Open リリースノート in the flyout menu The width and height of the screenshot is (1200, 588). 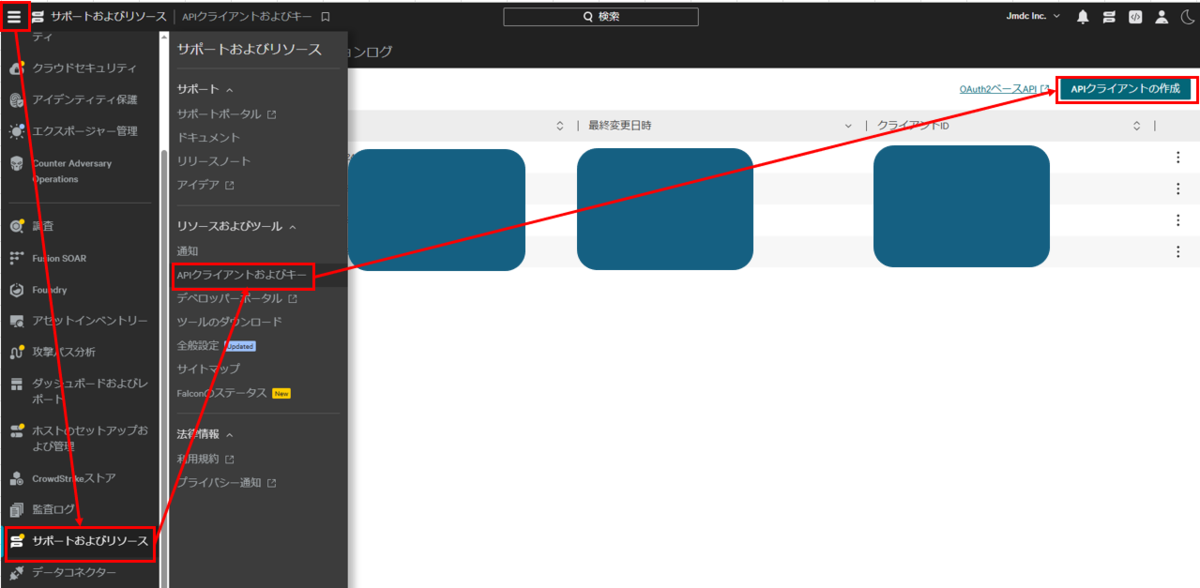click(213, 161)
